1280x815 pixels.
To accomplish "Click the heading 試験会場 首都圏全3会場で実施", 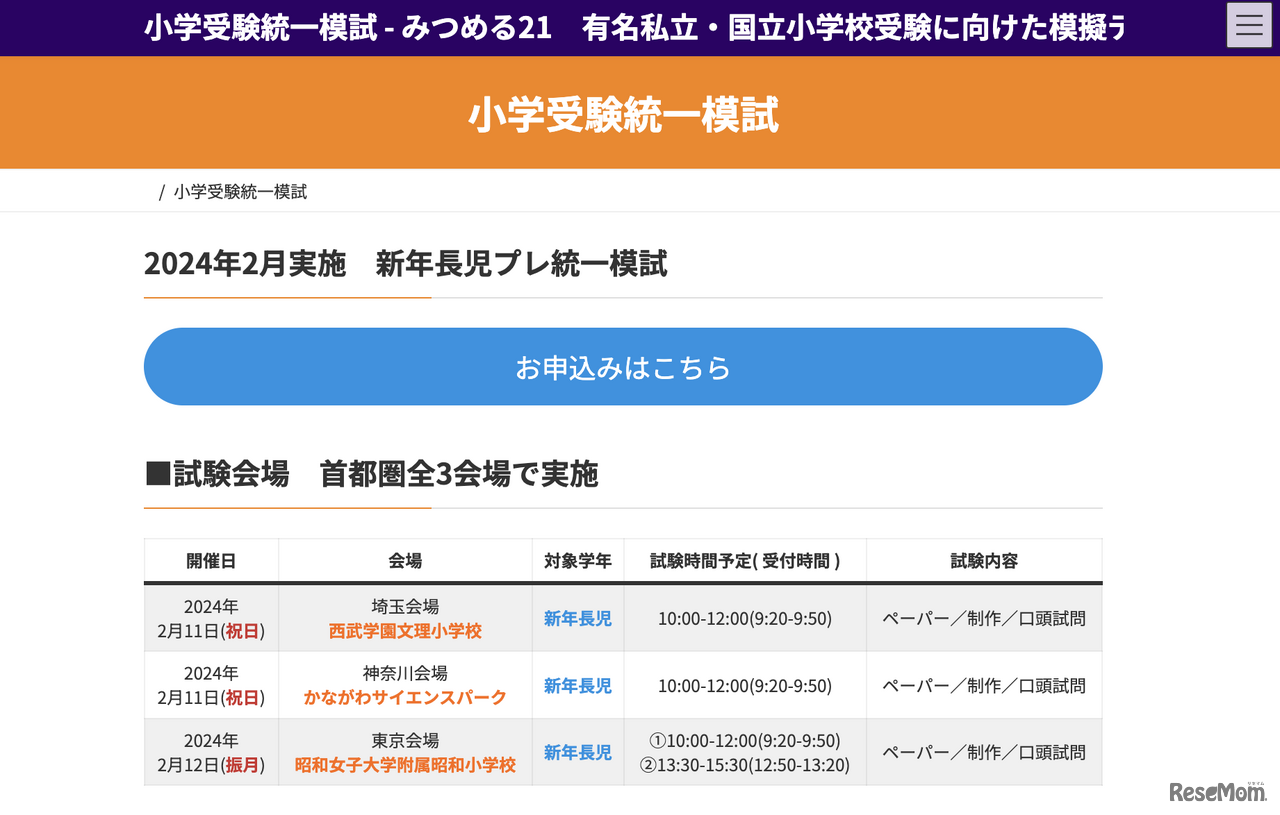I will pos(372,474).
